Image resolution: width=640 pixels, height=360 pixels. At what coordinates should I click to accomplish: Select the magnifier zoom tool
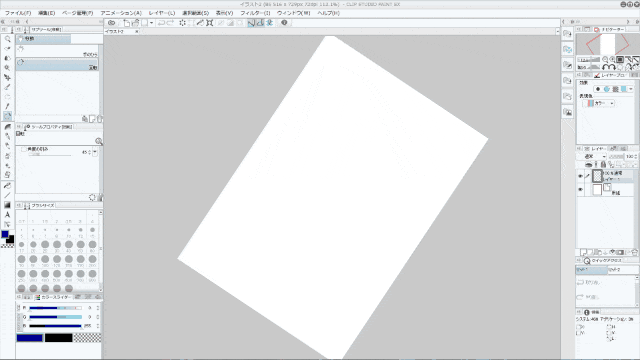7,39
